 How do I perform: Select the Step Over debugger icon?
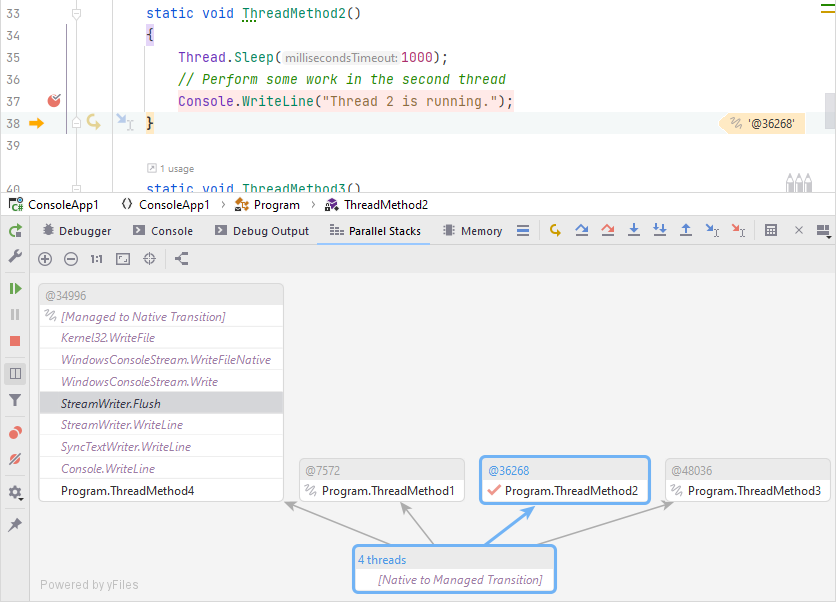581,230
